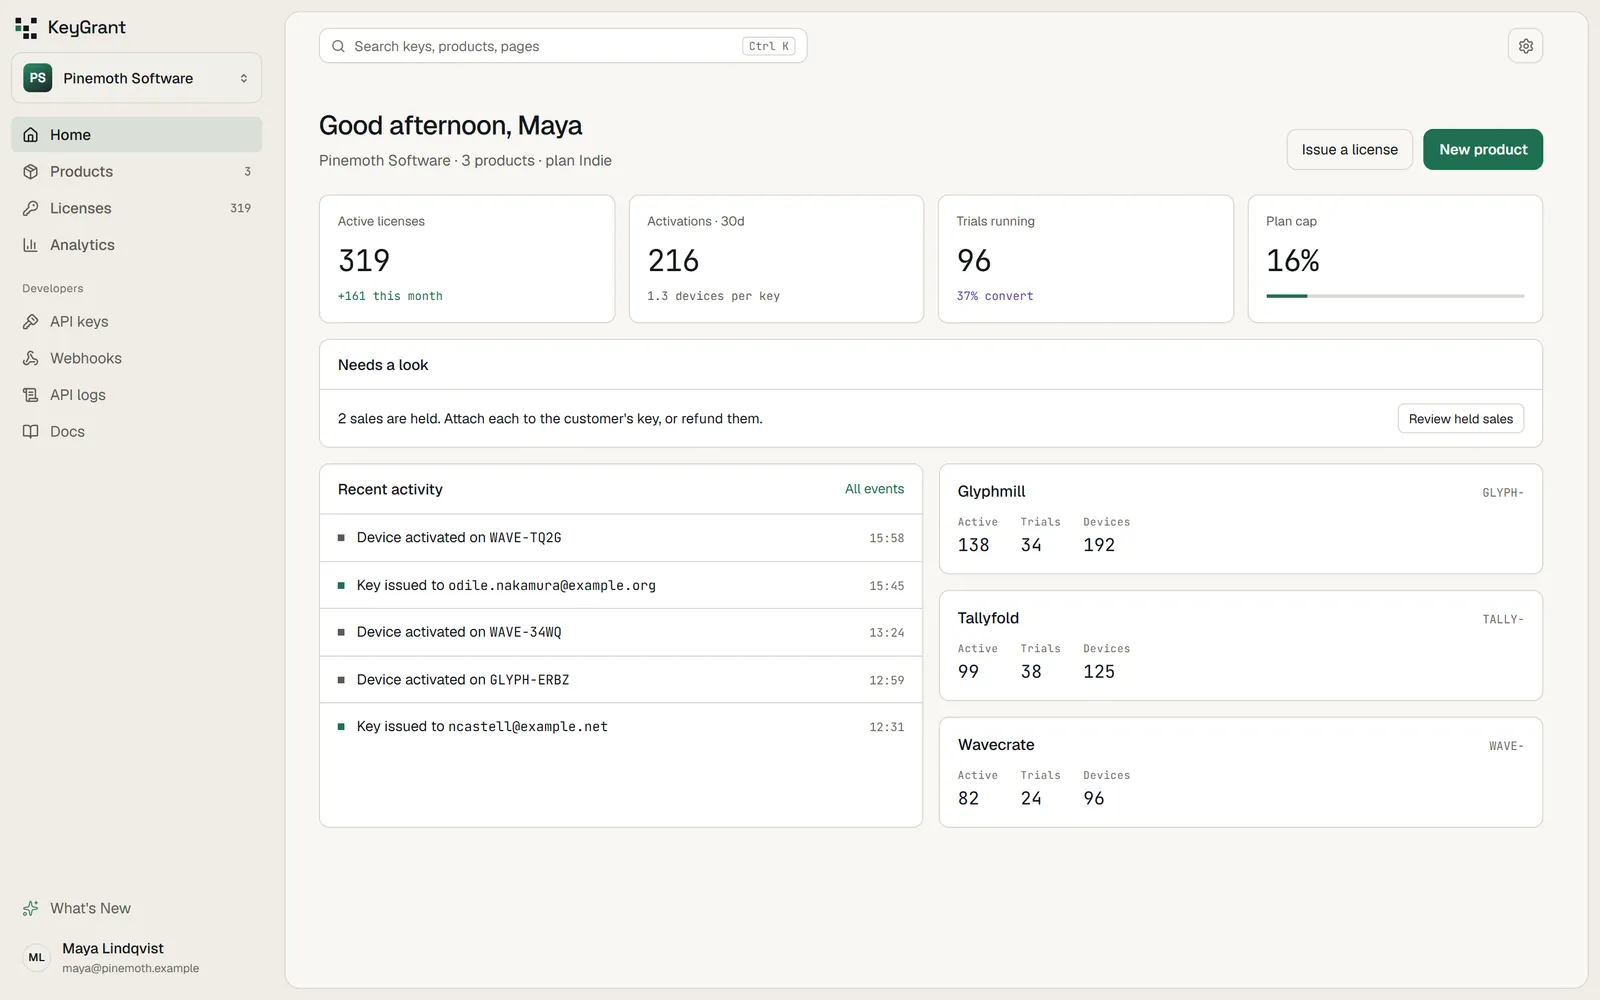This screenshot has height=1000, width=1600.
Task: Click the Activations 30d 216 card
Action: [776, 259]
